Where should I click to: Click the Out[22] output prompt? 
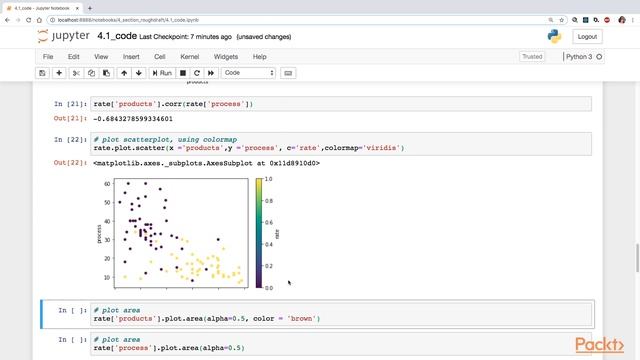pos(70,163)
